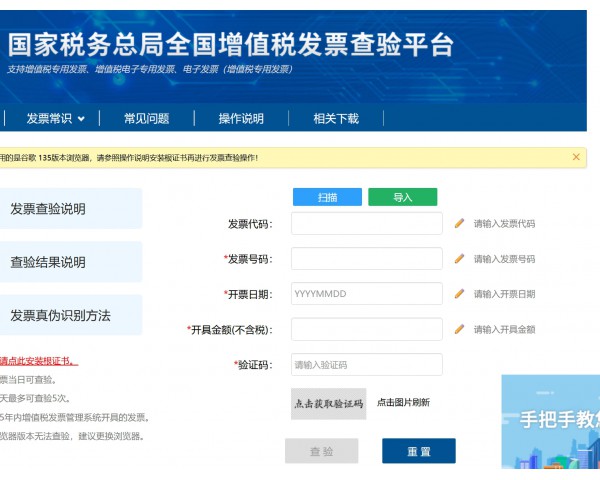Click pencil icon beside 请输入发票代码
Screen dimensions: 600x480
point(459,223)
